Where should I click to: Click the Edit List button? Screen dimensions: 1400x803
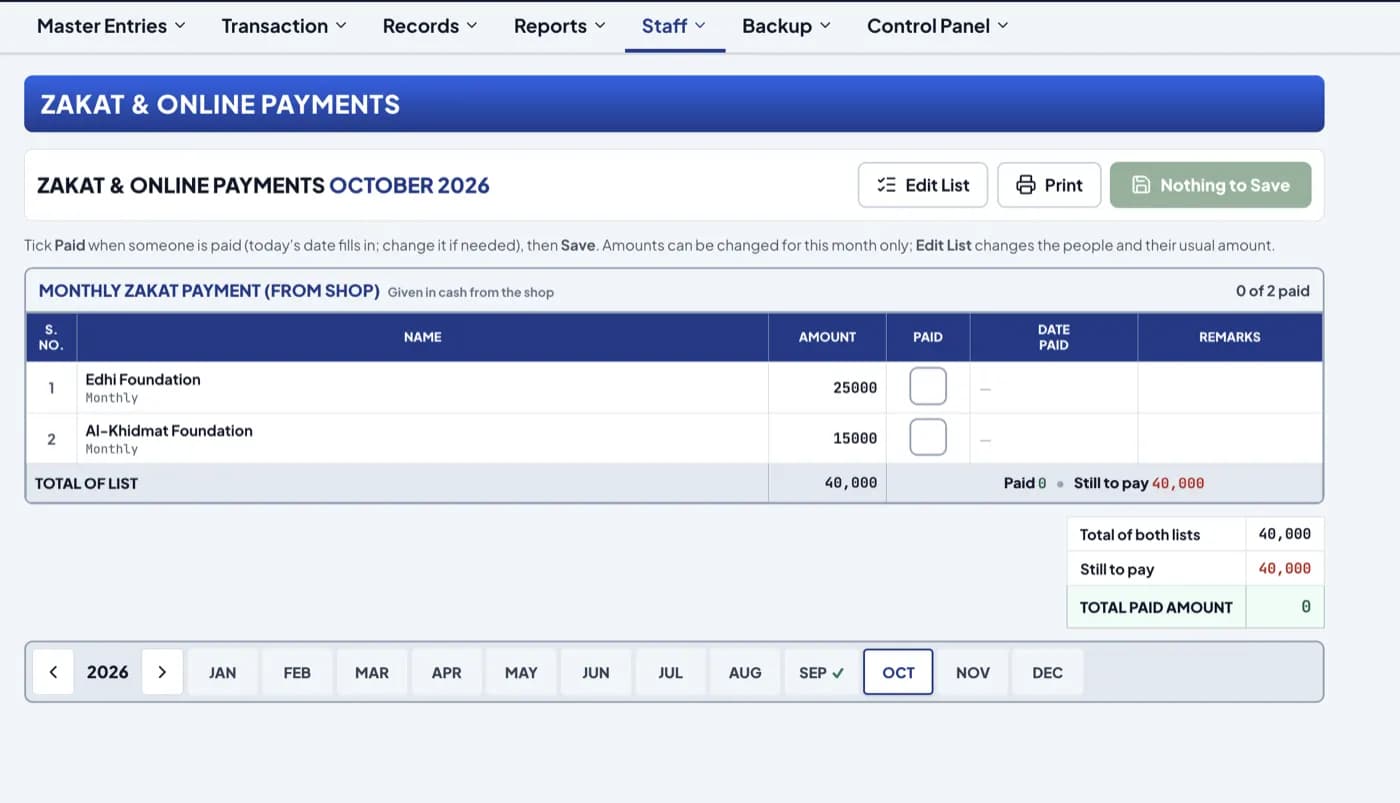pos(923,185)
